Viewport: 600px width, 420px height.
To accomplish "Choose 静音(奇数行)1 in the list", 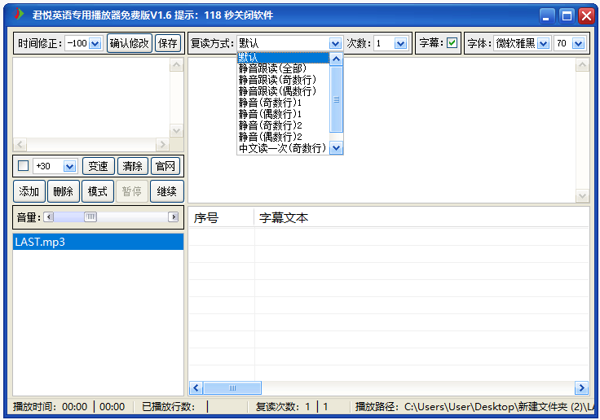I will click(x=270, y=103).
